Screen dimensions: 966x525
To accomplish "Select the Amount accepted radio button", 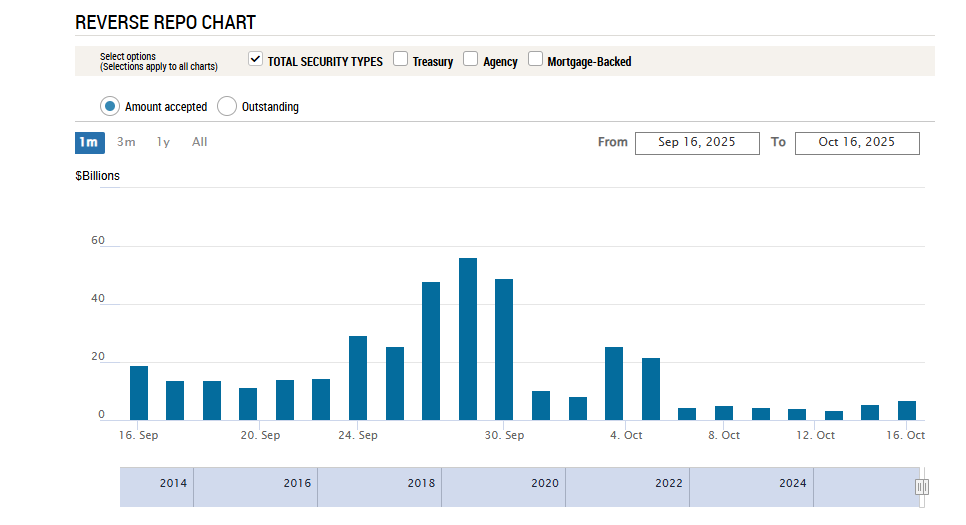I will pyautogui.click(x=110, y=106).
